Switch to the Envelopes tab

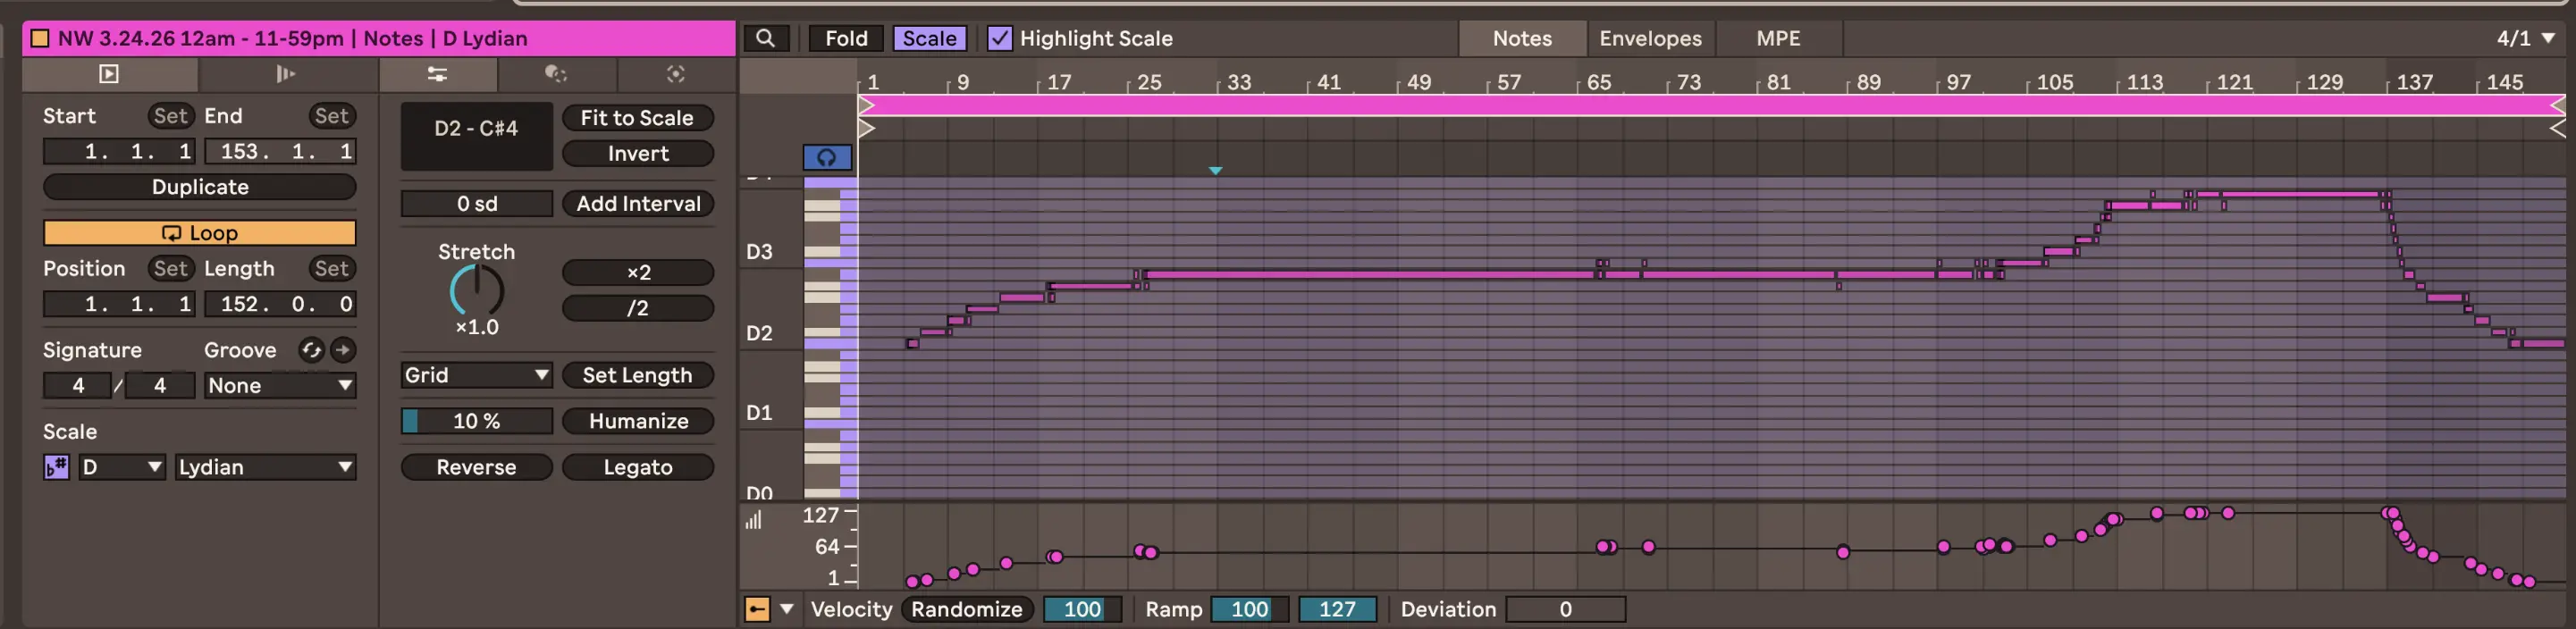pos(1649,38)
